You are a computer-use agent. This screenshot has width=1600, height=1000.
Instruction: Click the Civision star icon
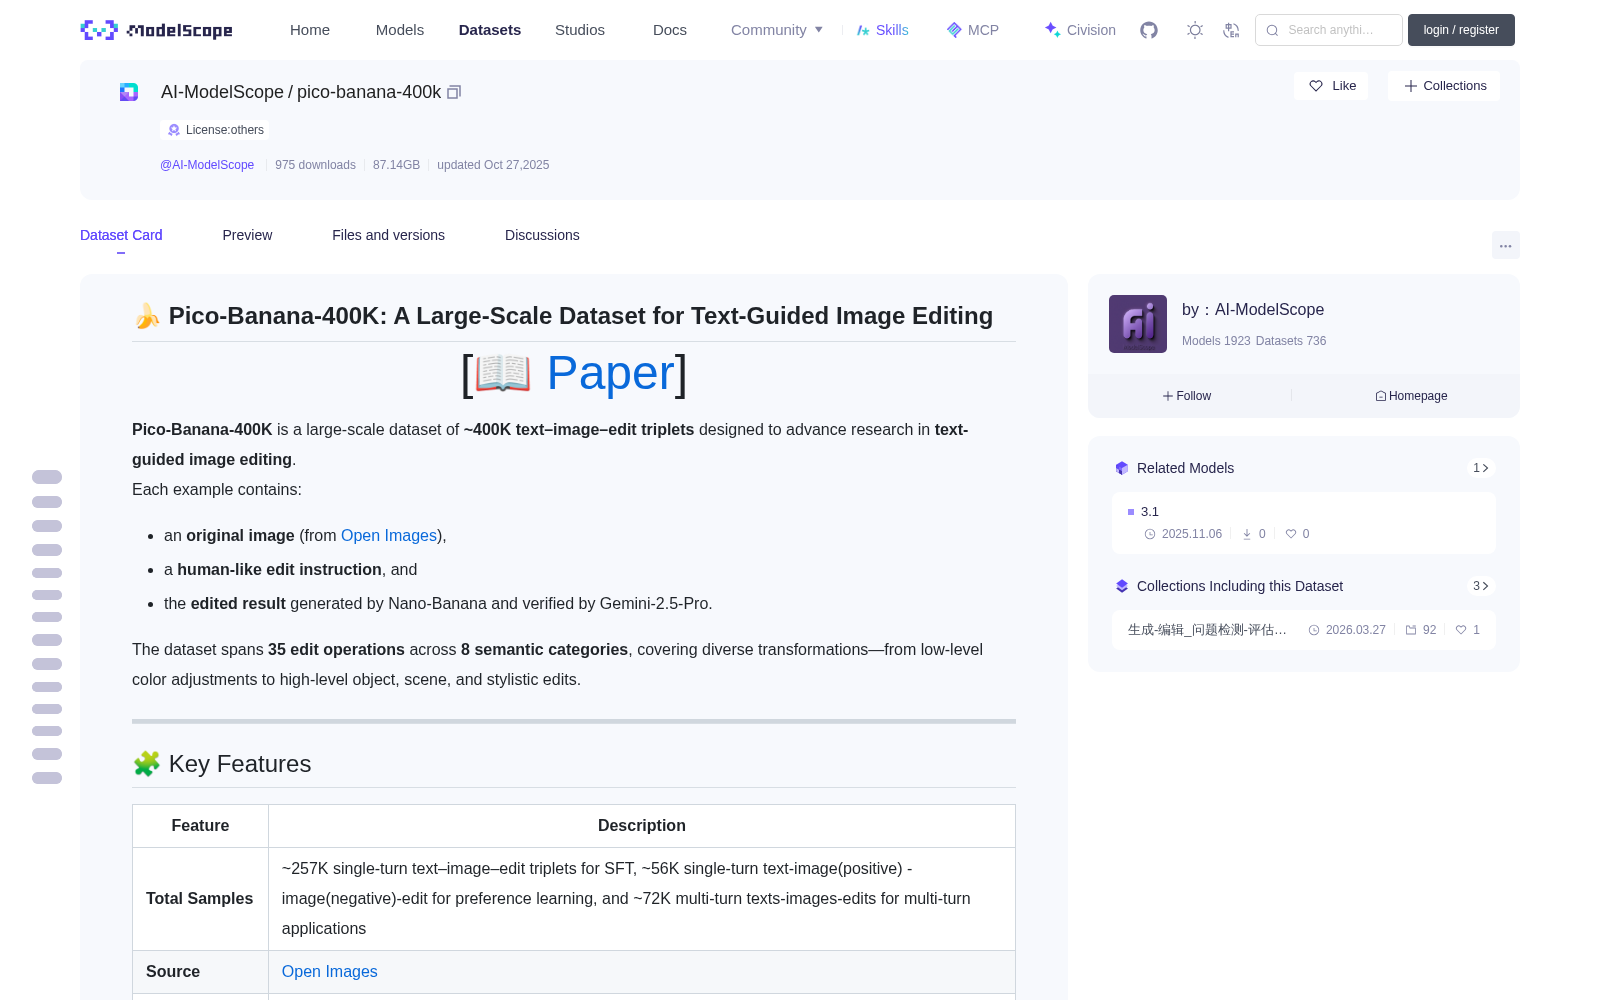tap(1052, 30)
